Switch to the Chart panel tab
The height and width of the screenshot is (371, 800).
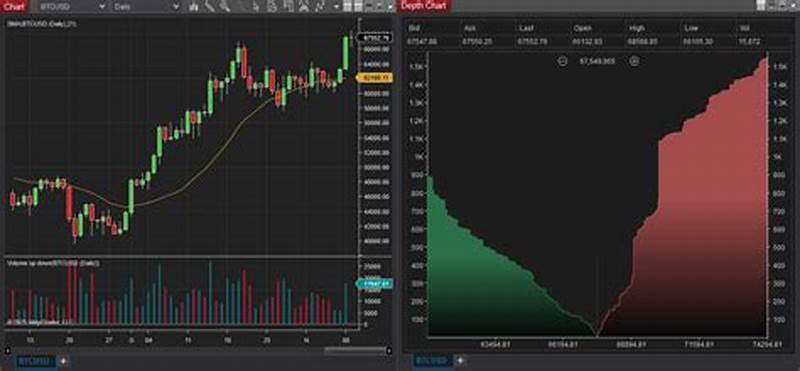click(x=13, y=6)
